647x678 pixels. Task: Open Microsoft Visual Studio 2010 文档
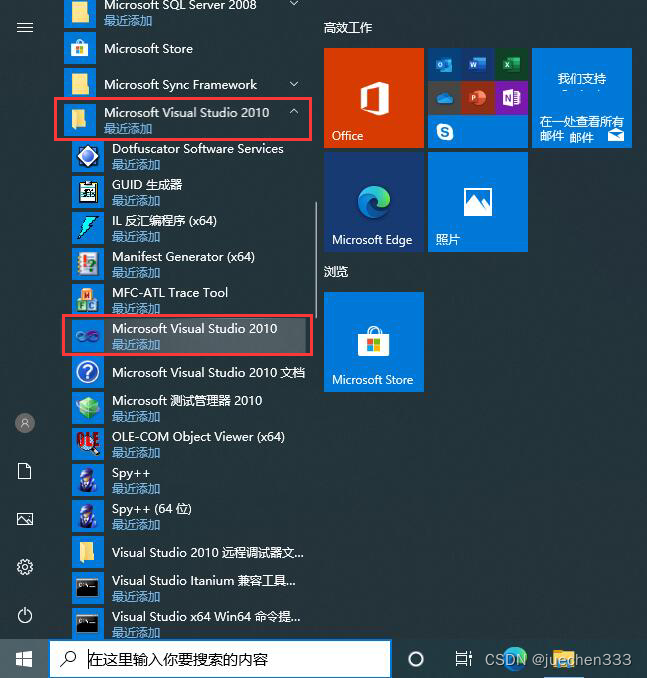(x=190, y=372)
